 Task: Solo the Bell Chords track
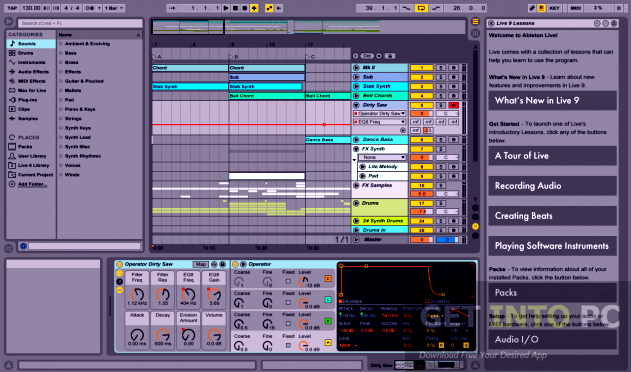coord(441,96)
